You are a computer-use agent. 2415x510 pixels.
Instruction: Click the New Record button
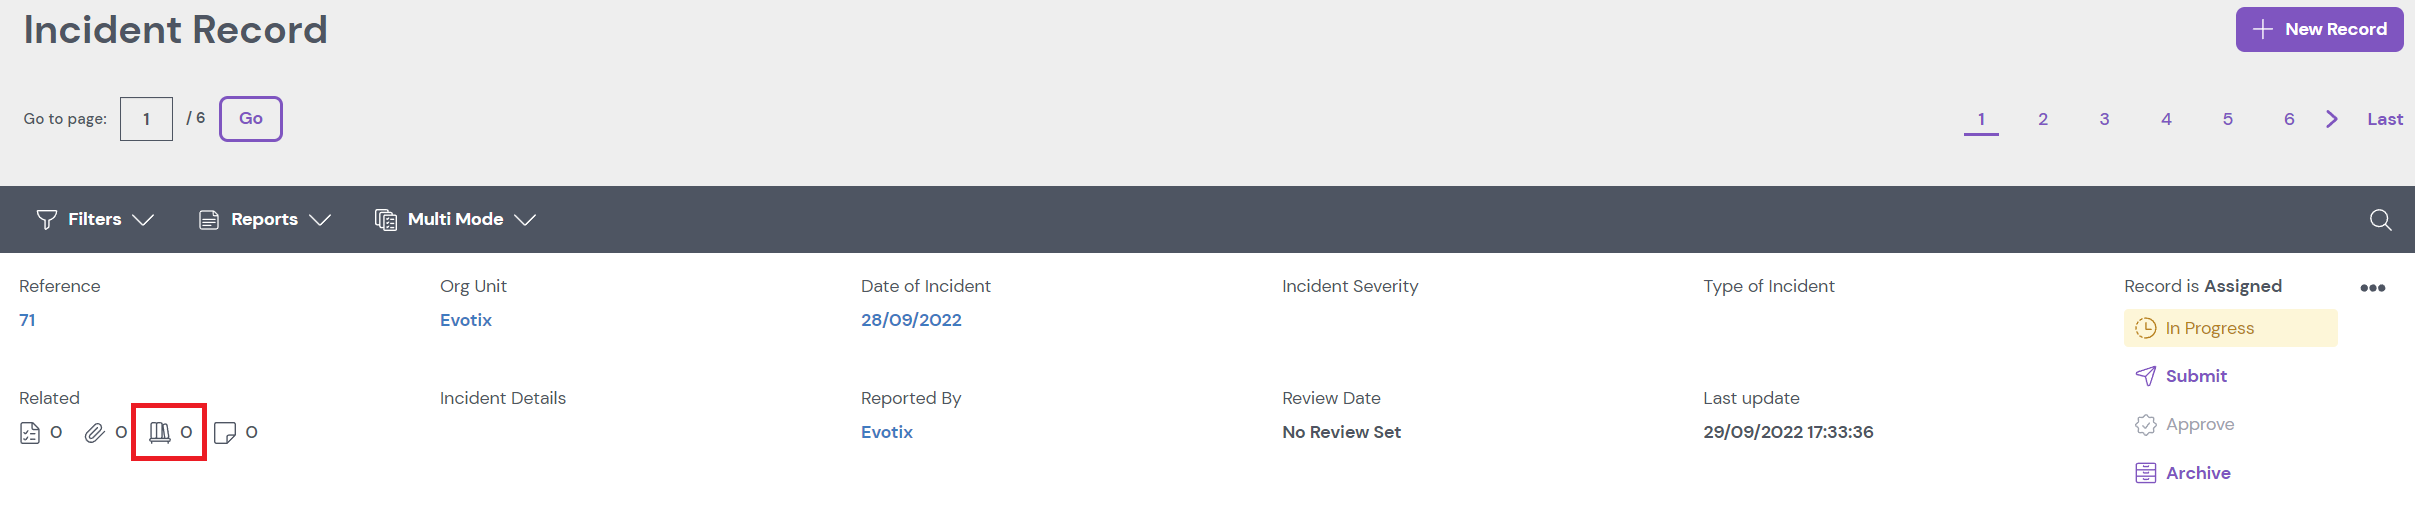(x=2319, y=30)
